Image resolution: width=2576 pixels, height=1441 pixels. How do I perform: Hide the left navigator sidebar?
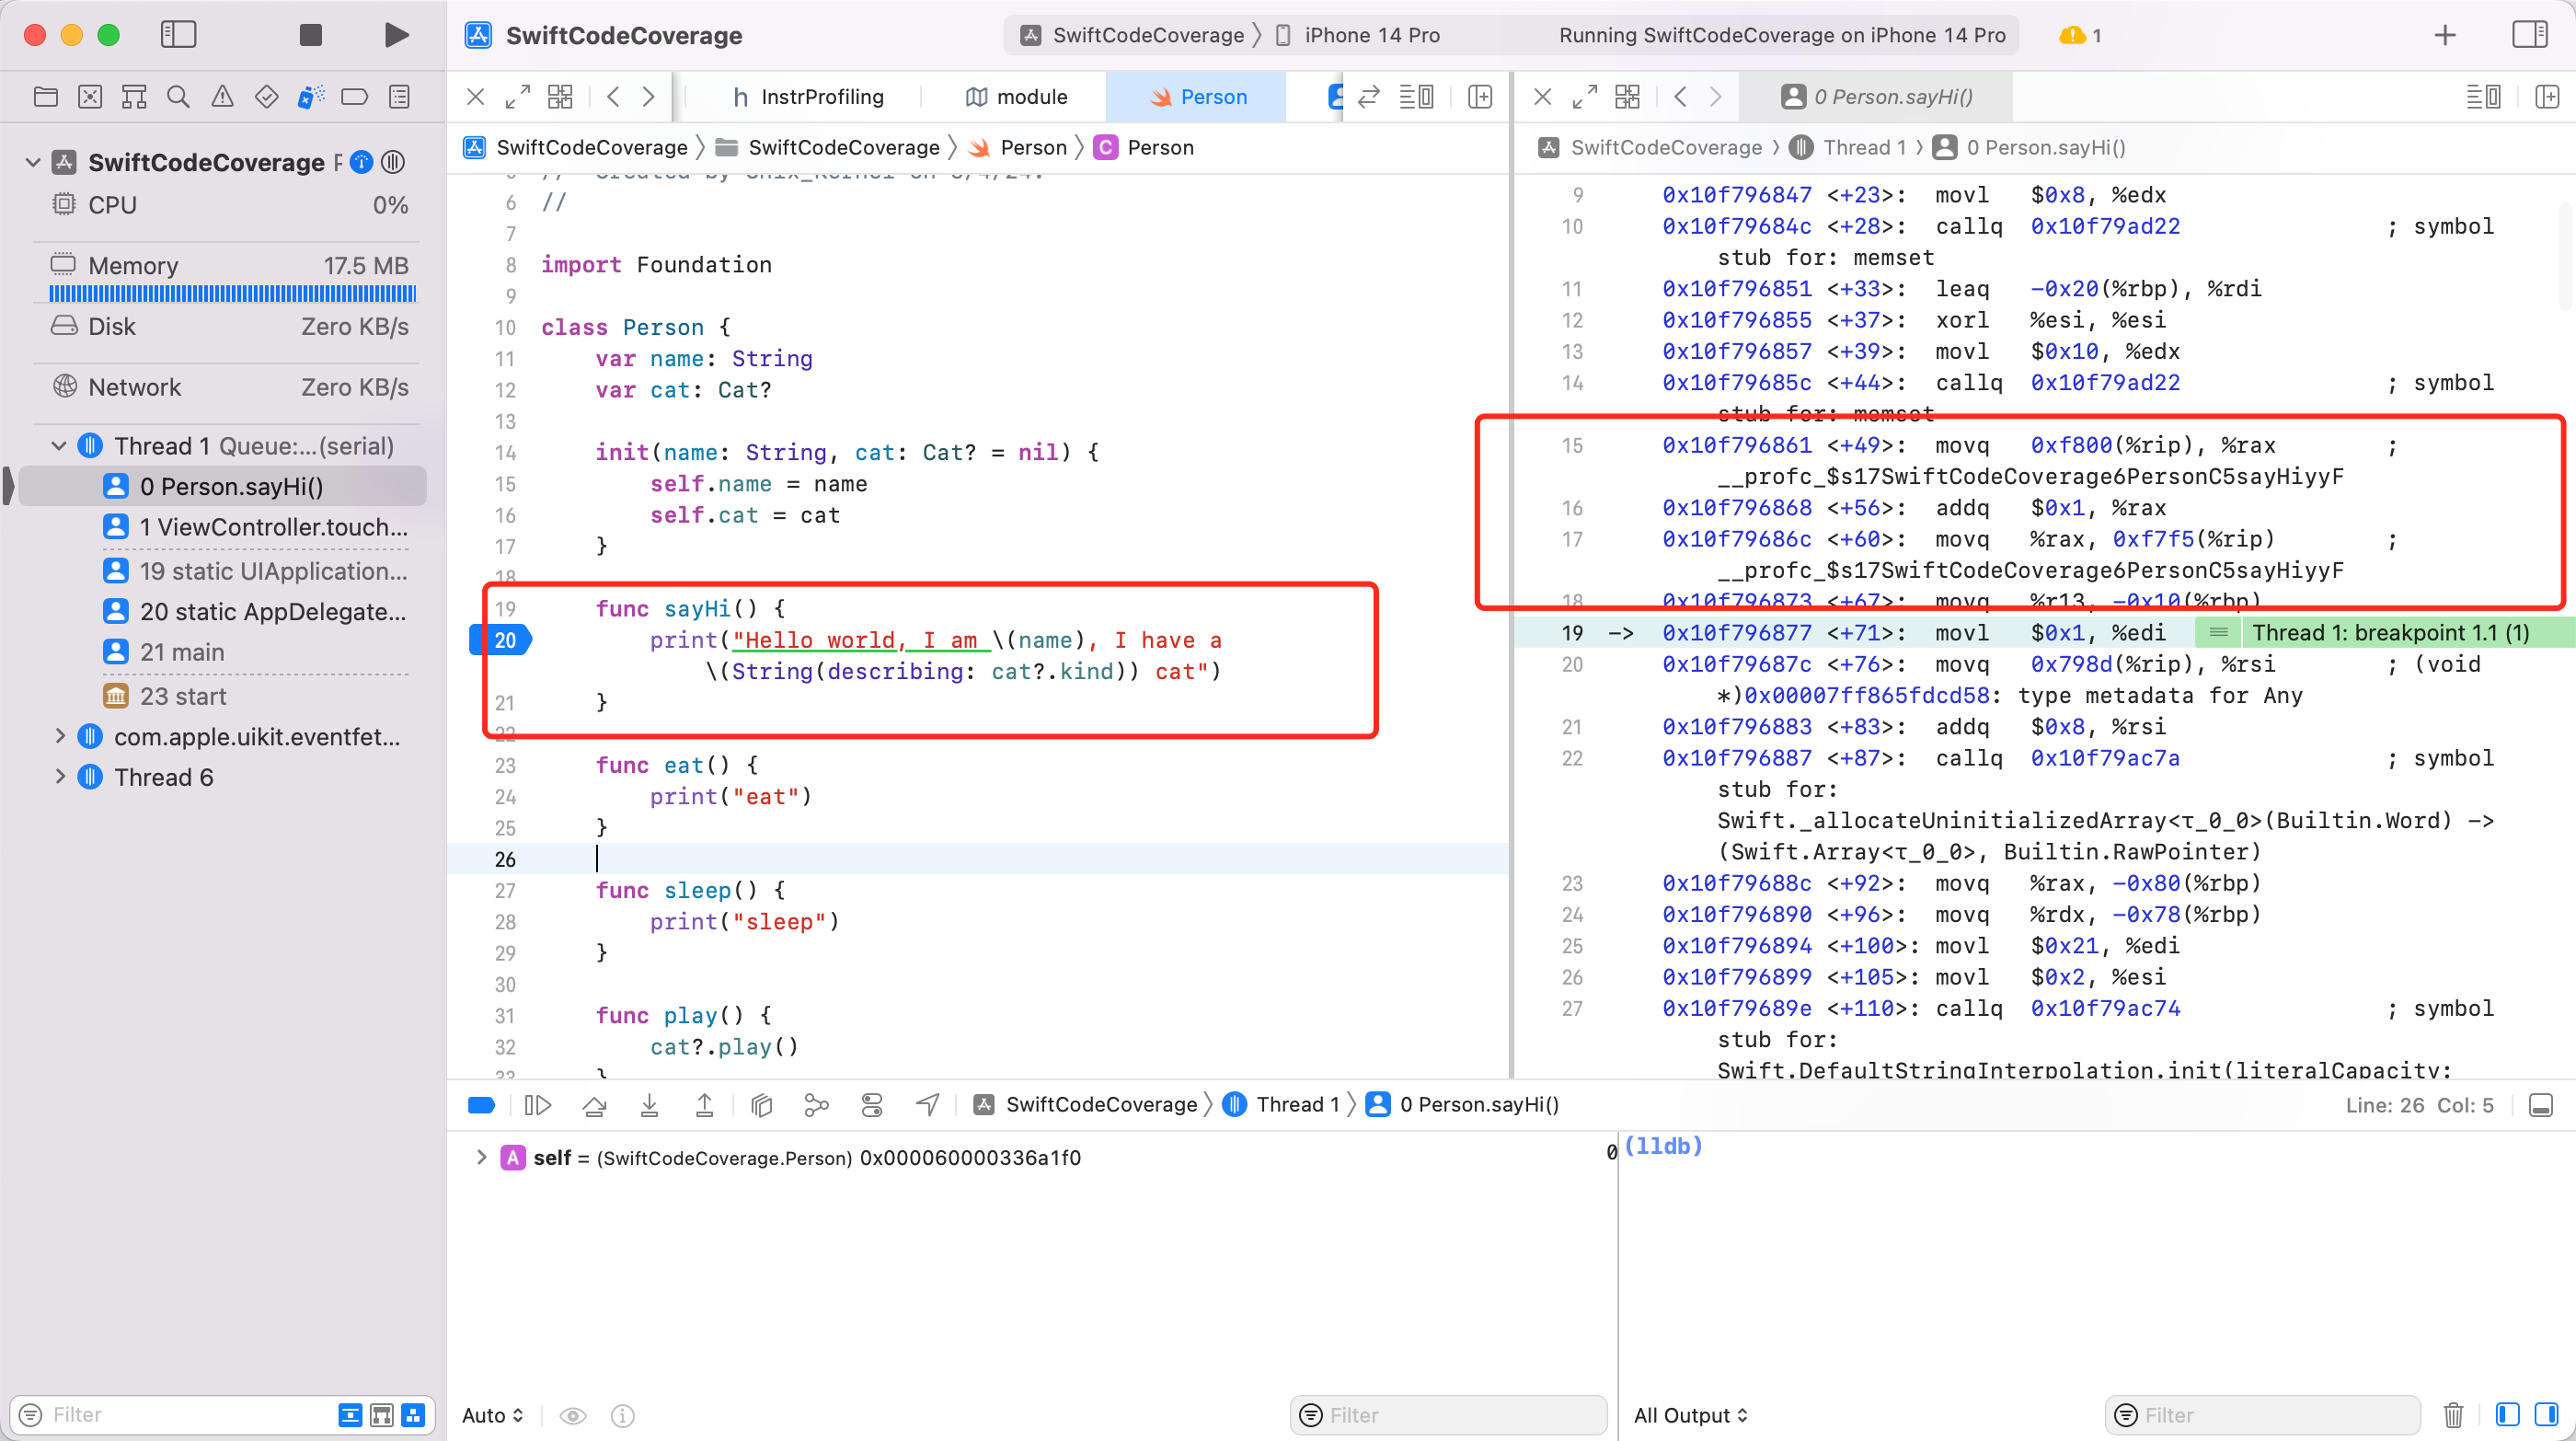(x=178, y=35)
